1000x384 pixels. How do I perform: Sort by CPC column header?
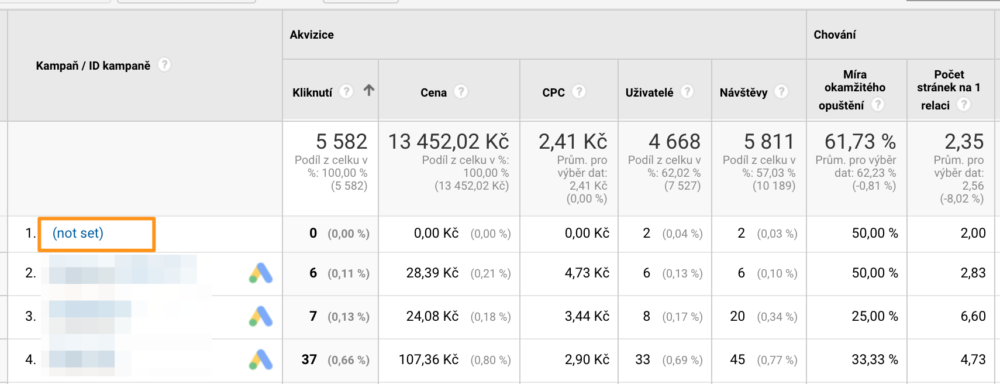point(553,92)
